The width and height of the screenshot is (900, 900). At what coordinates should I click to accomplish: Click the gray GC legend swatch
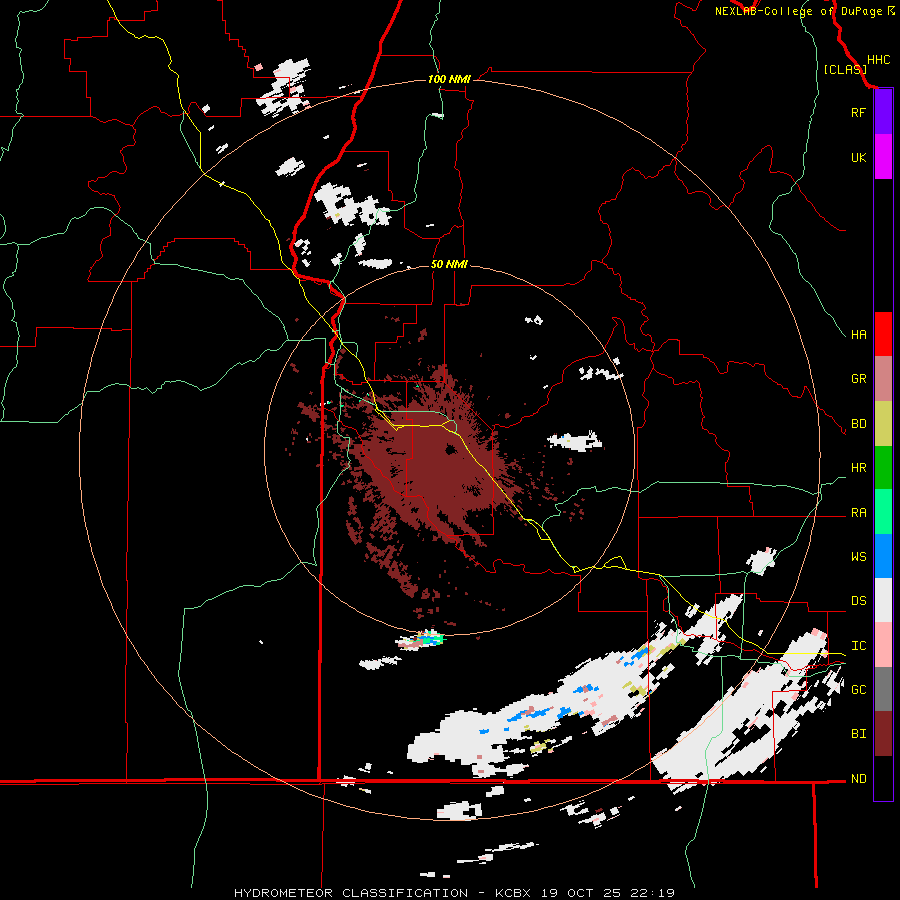(x=883, y=689)
